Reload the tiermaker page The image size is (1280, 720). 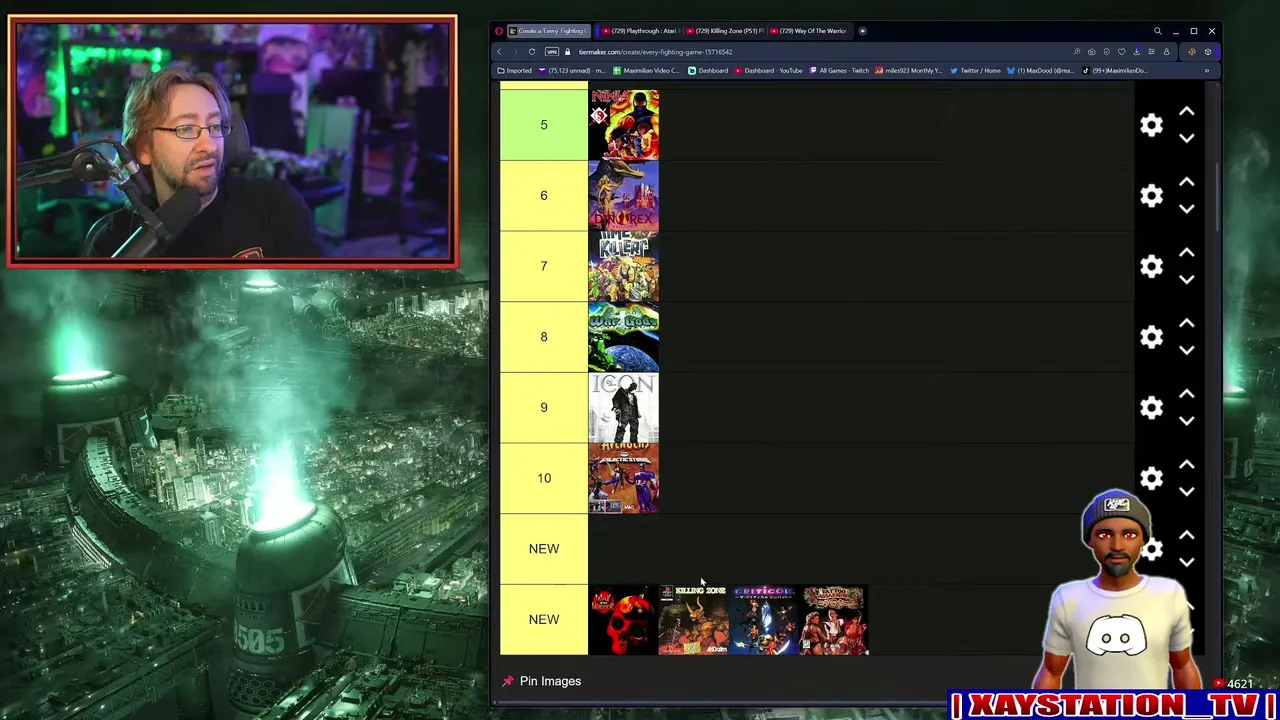(532, 52)
